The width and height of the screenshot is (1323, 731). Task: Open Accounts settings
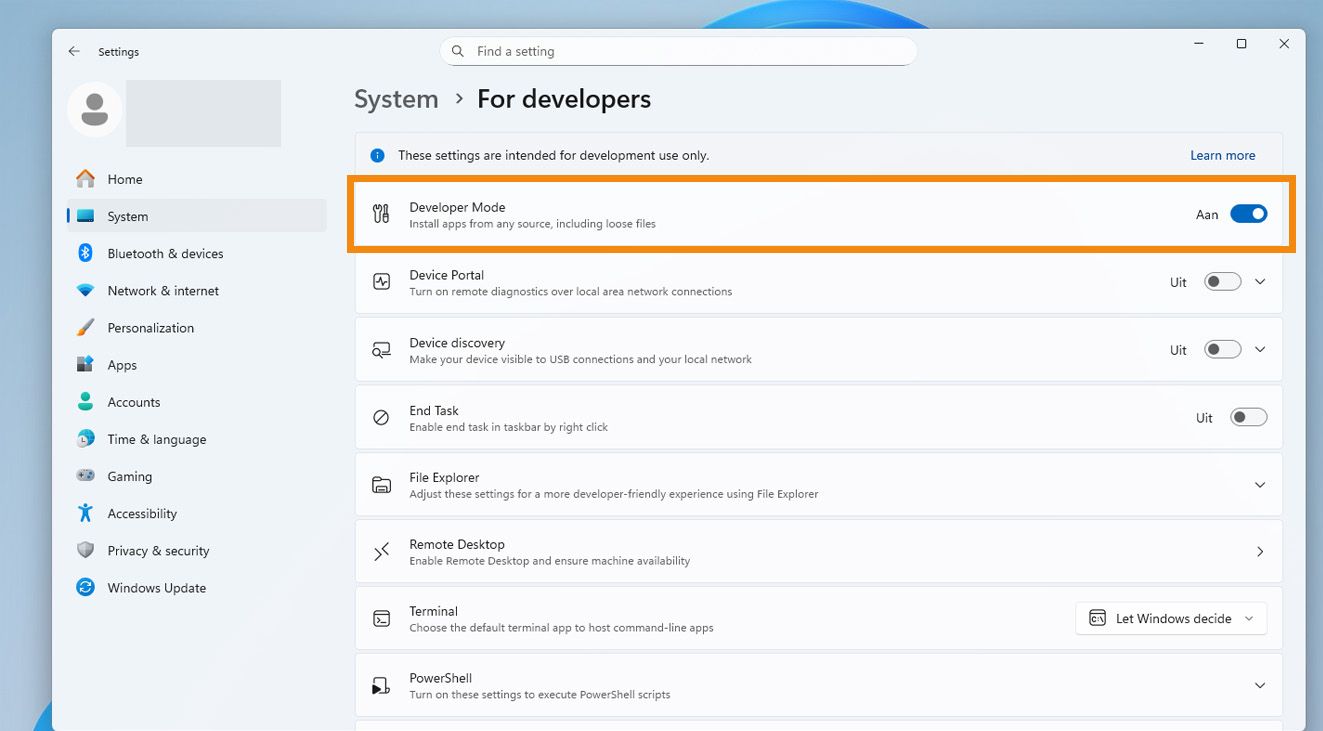pyautogui.click(x=197, y=402)
